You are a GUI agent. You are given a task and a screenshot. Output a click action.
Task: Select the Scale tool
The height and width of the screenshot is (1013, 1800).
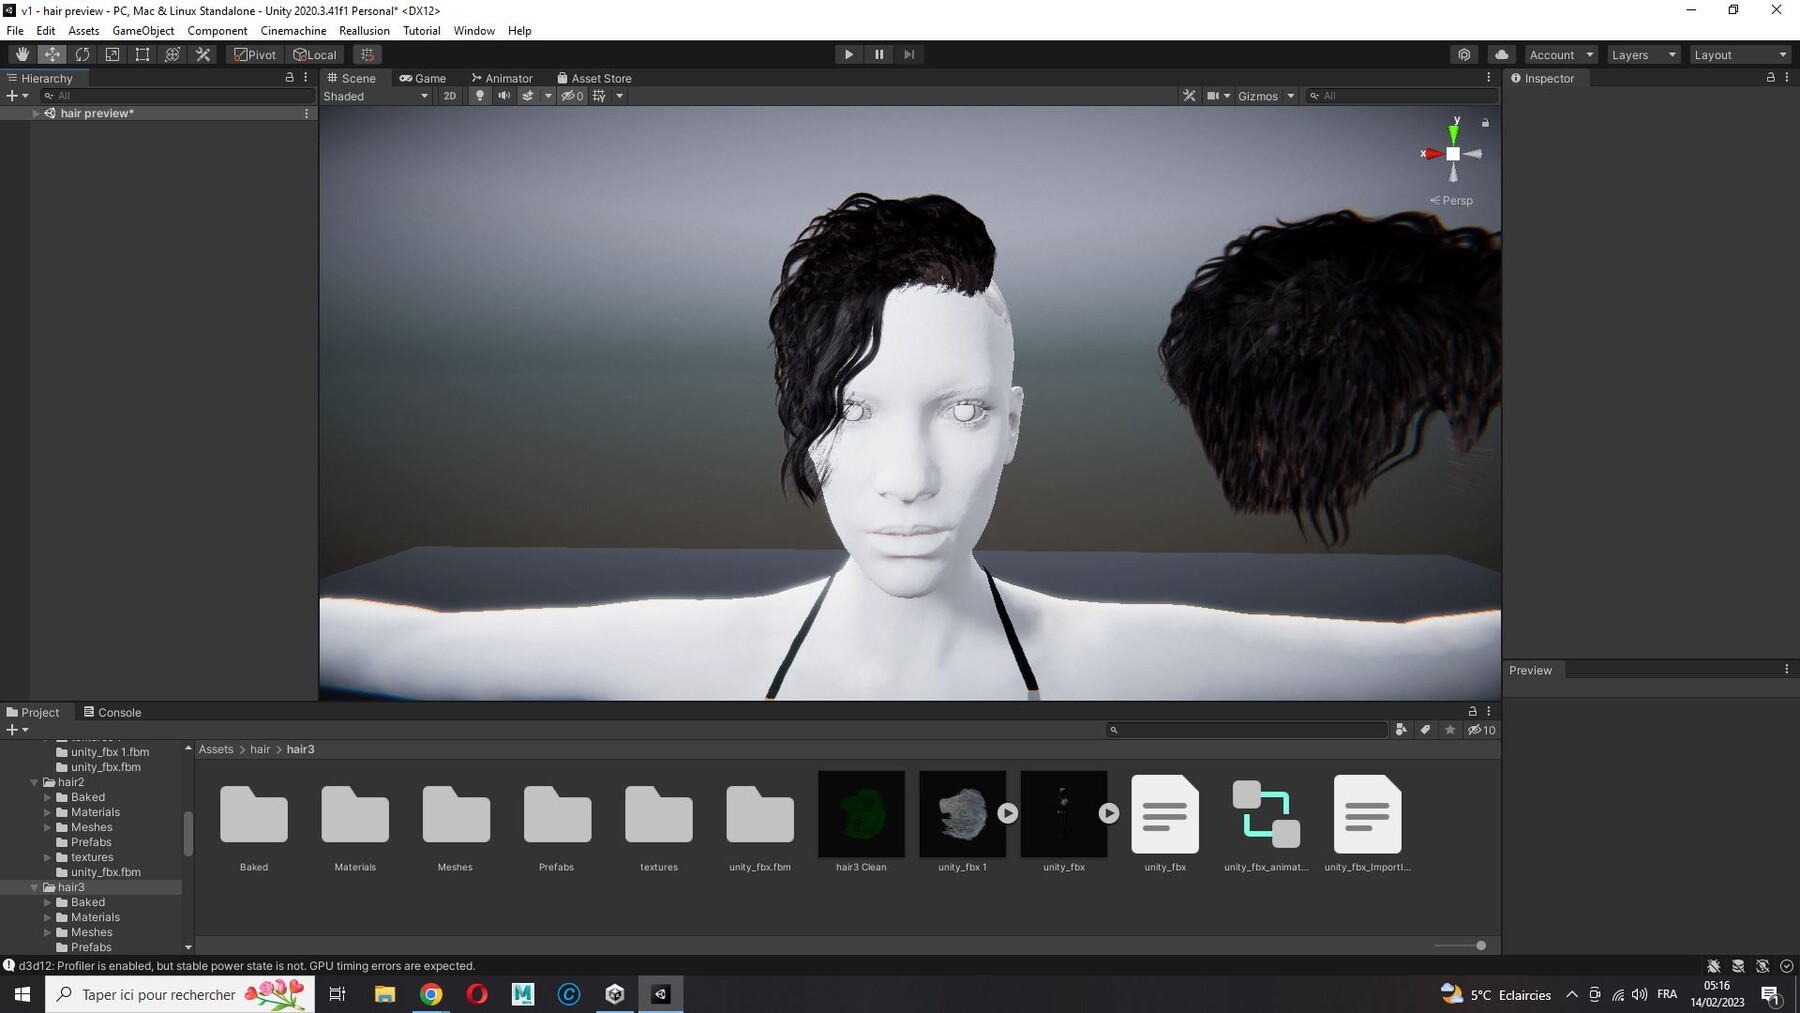pyautogui.click(x=112, y=55)
